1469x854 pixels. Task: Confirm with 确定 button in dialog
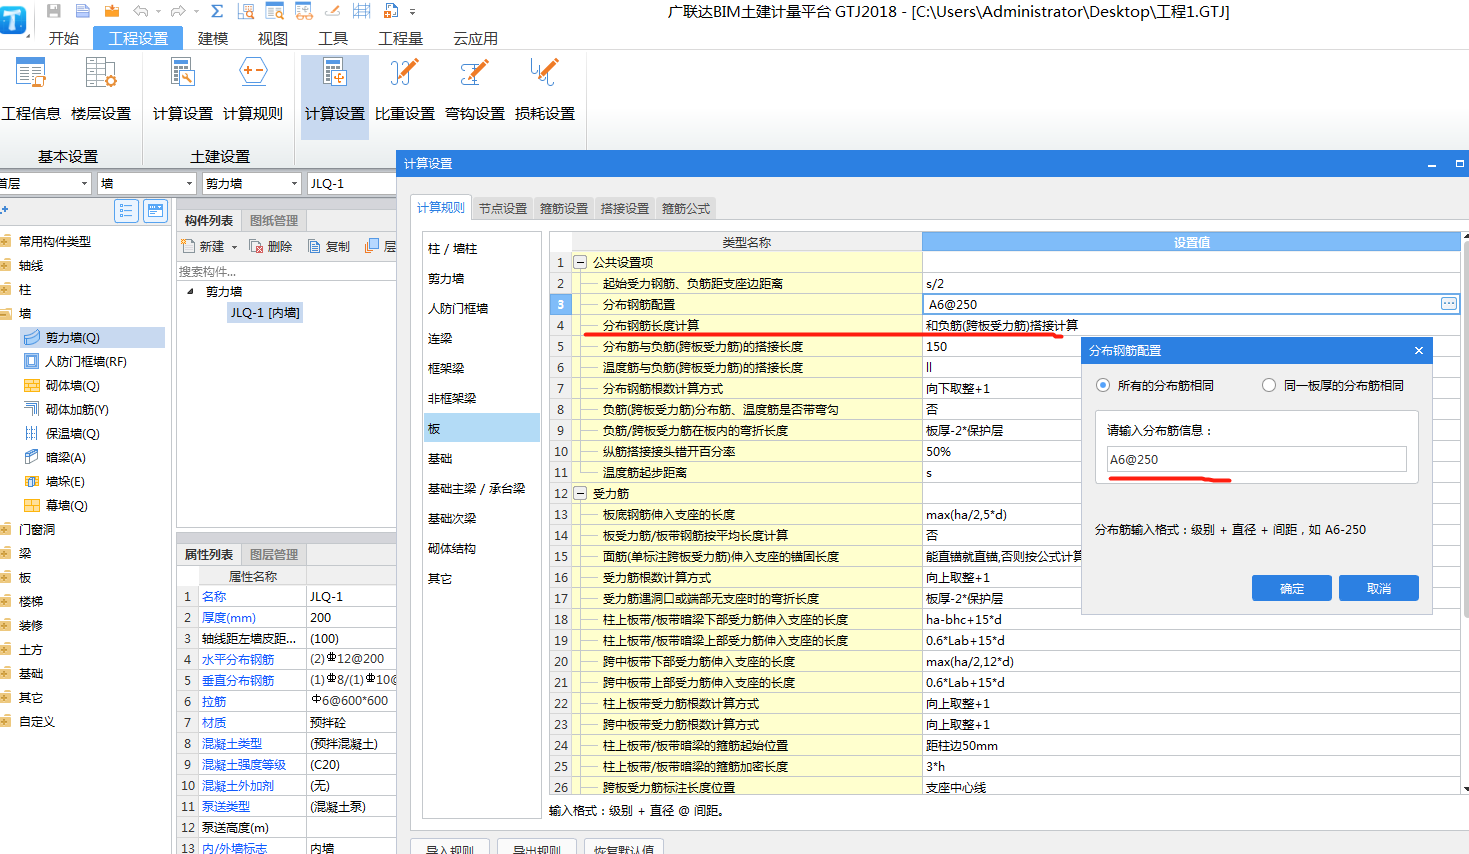tap(1292, 588)
